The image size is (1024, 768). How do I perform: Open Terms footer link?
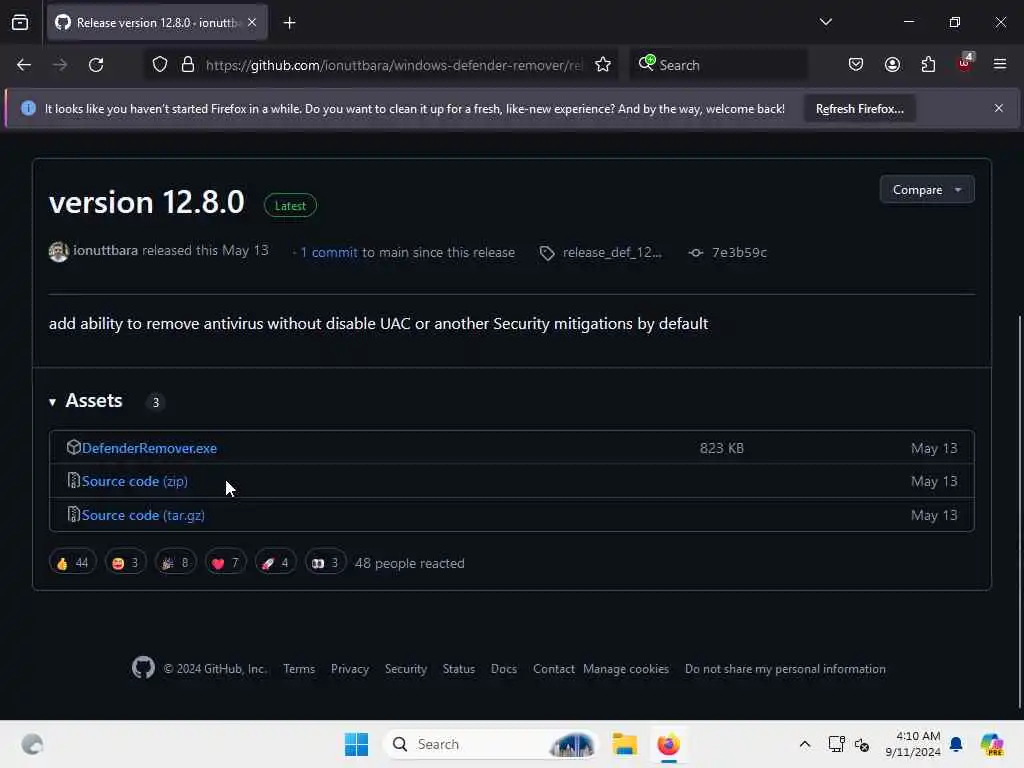coord(298,669)
